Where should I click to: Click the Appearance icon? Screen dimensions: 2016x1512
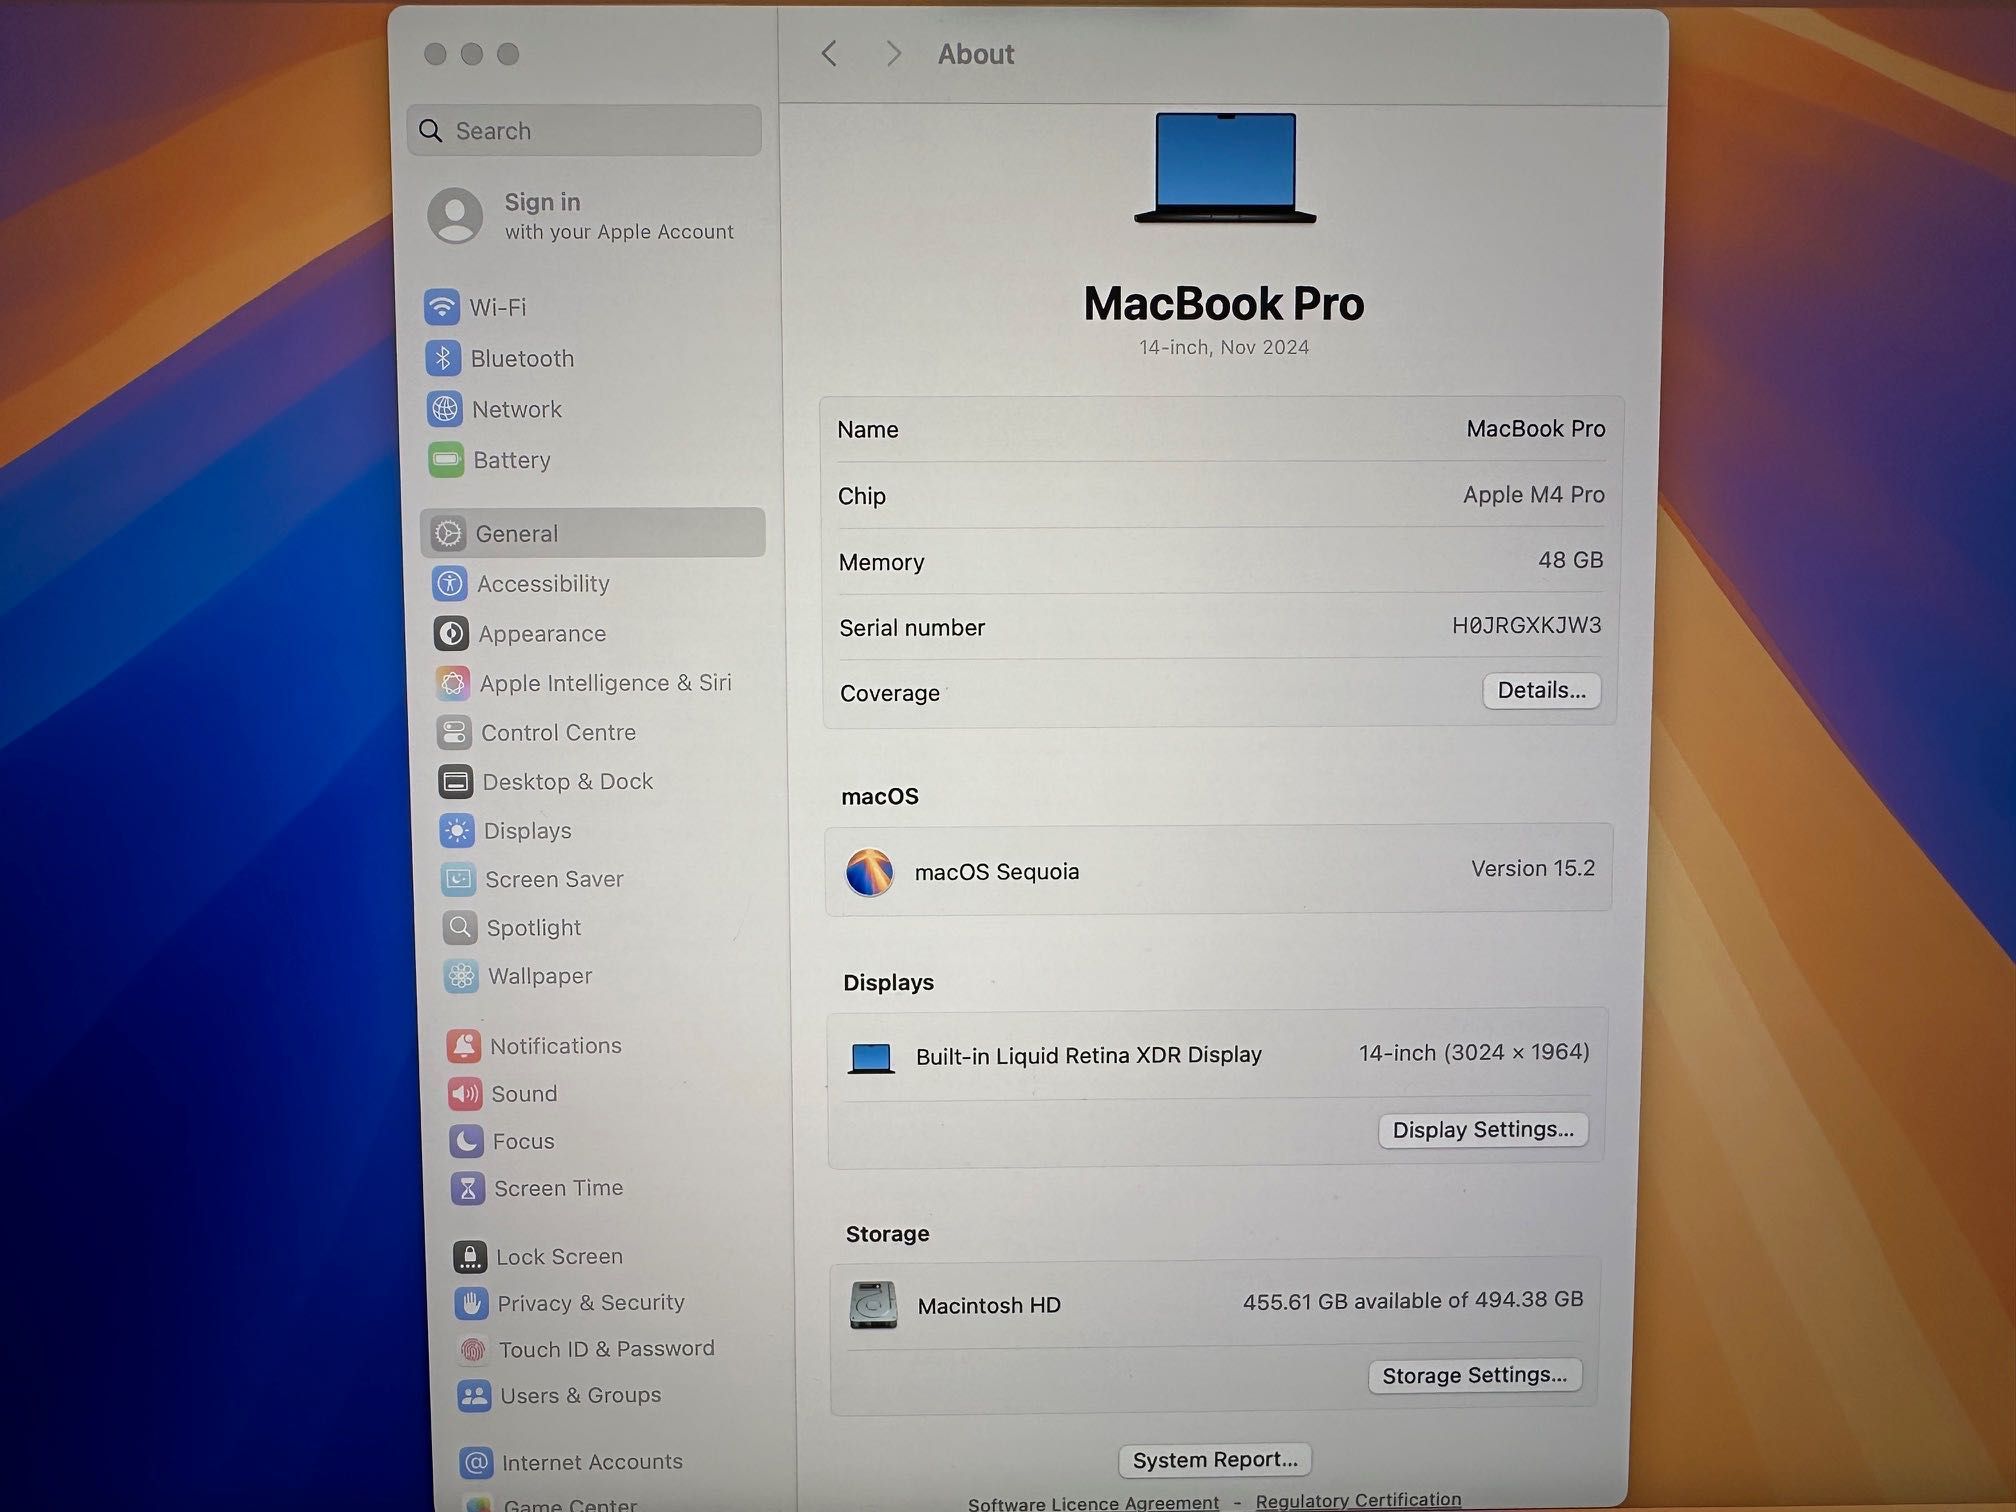(451, 633)
